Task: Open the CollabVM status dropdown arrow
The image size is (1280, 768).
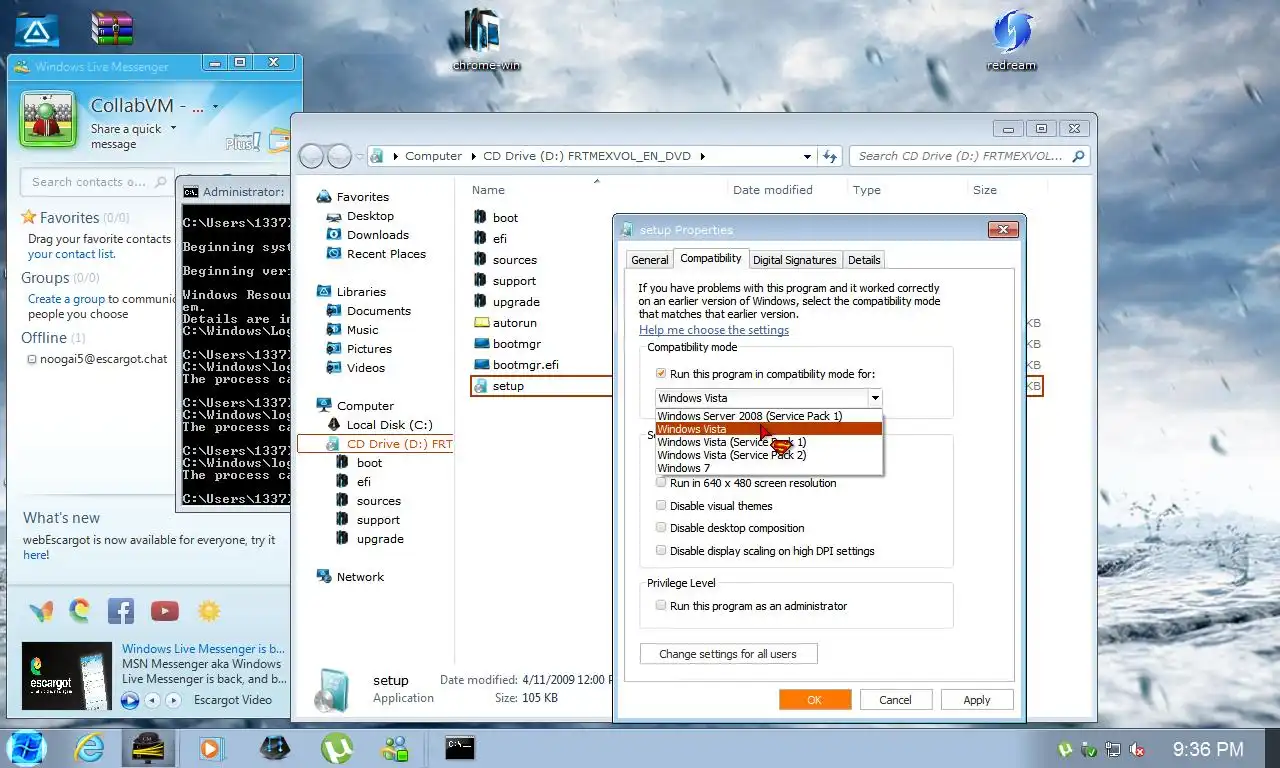Action: click(x=215, y=107)
